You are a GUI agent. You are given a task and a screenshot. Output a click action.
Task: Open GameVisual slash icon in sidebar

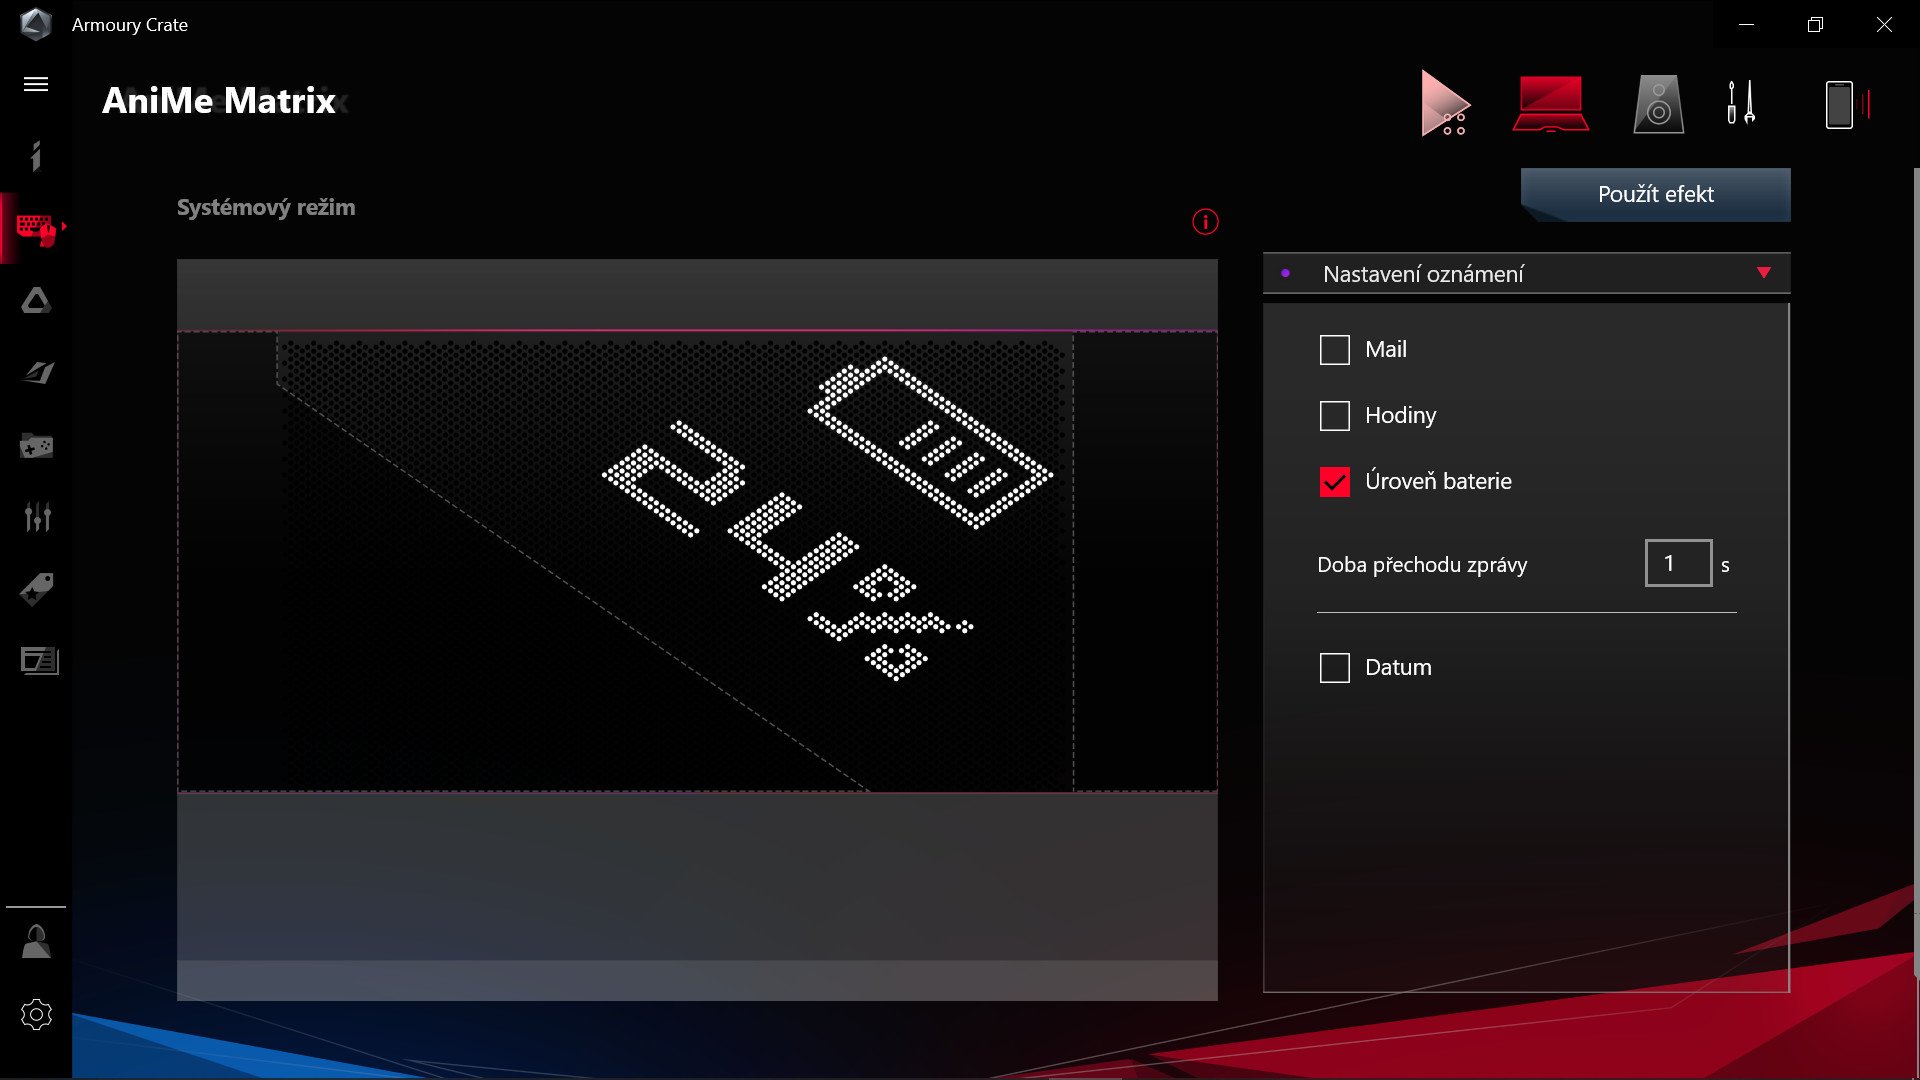point(37,373)
